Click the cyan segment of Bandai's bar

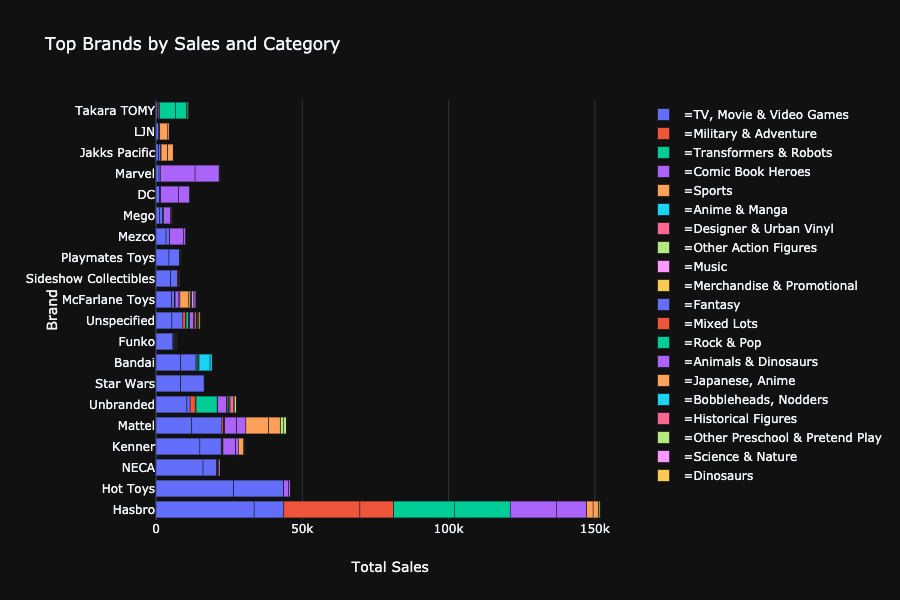coord(204,362)
